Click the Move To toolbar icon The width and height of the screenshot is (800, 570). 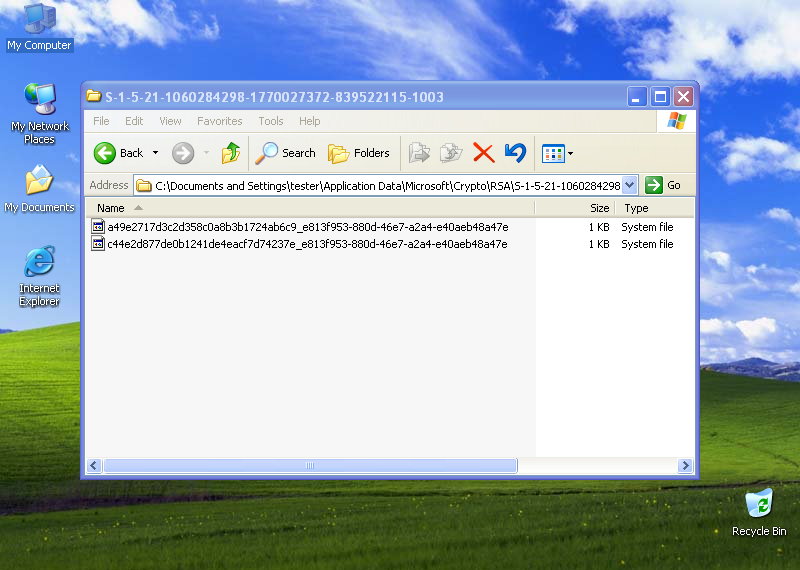tap(419, 153)
